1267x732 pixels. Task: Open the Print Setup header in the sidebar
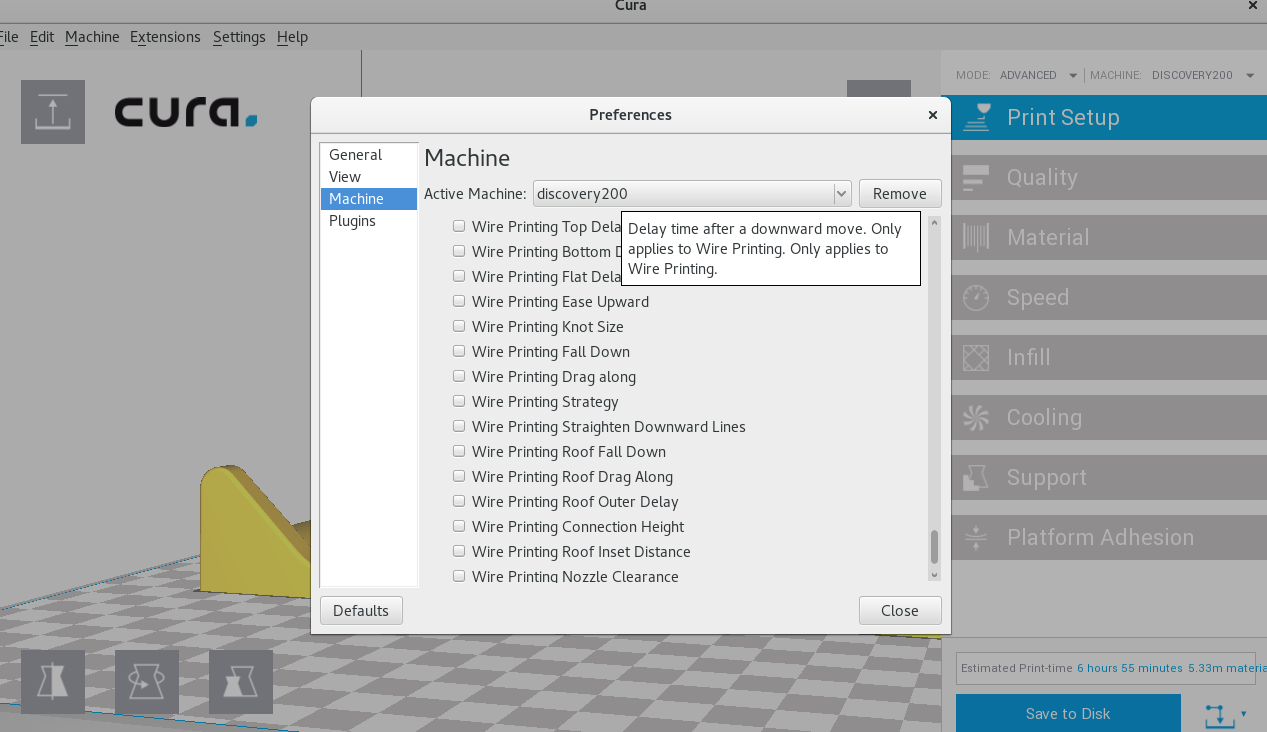pyautogui.click(x=1109, y=117)
